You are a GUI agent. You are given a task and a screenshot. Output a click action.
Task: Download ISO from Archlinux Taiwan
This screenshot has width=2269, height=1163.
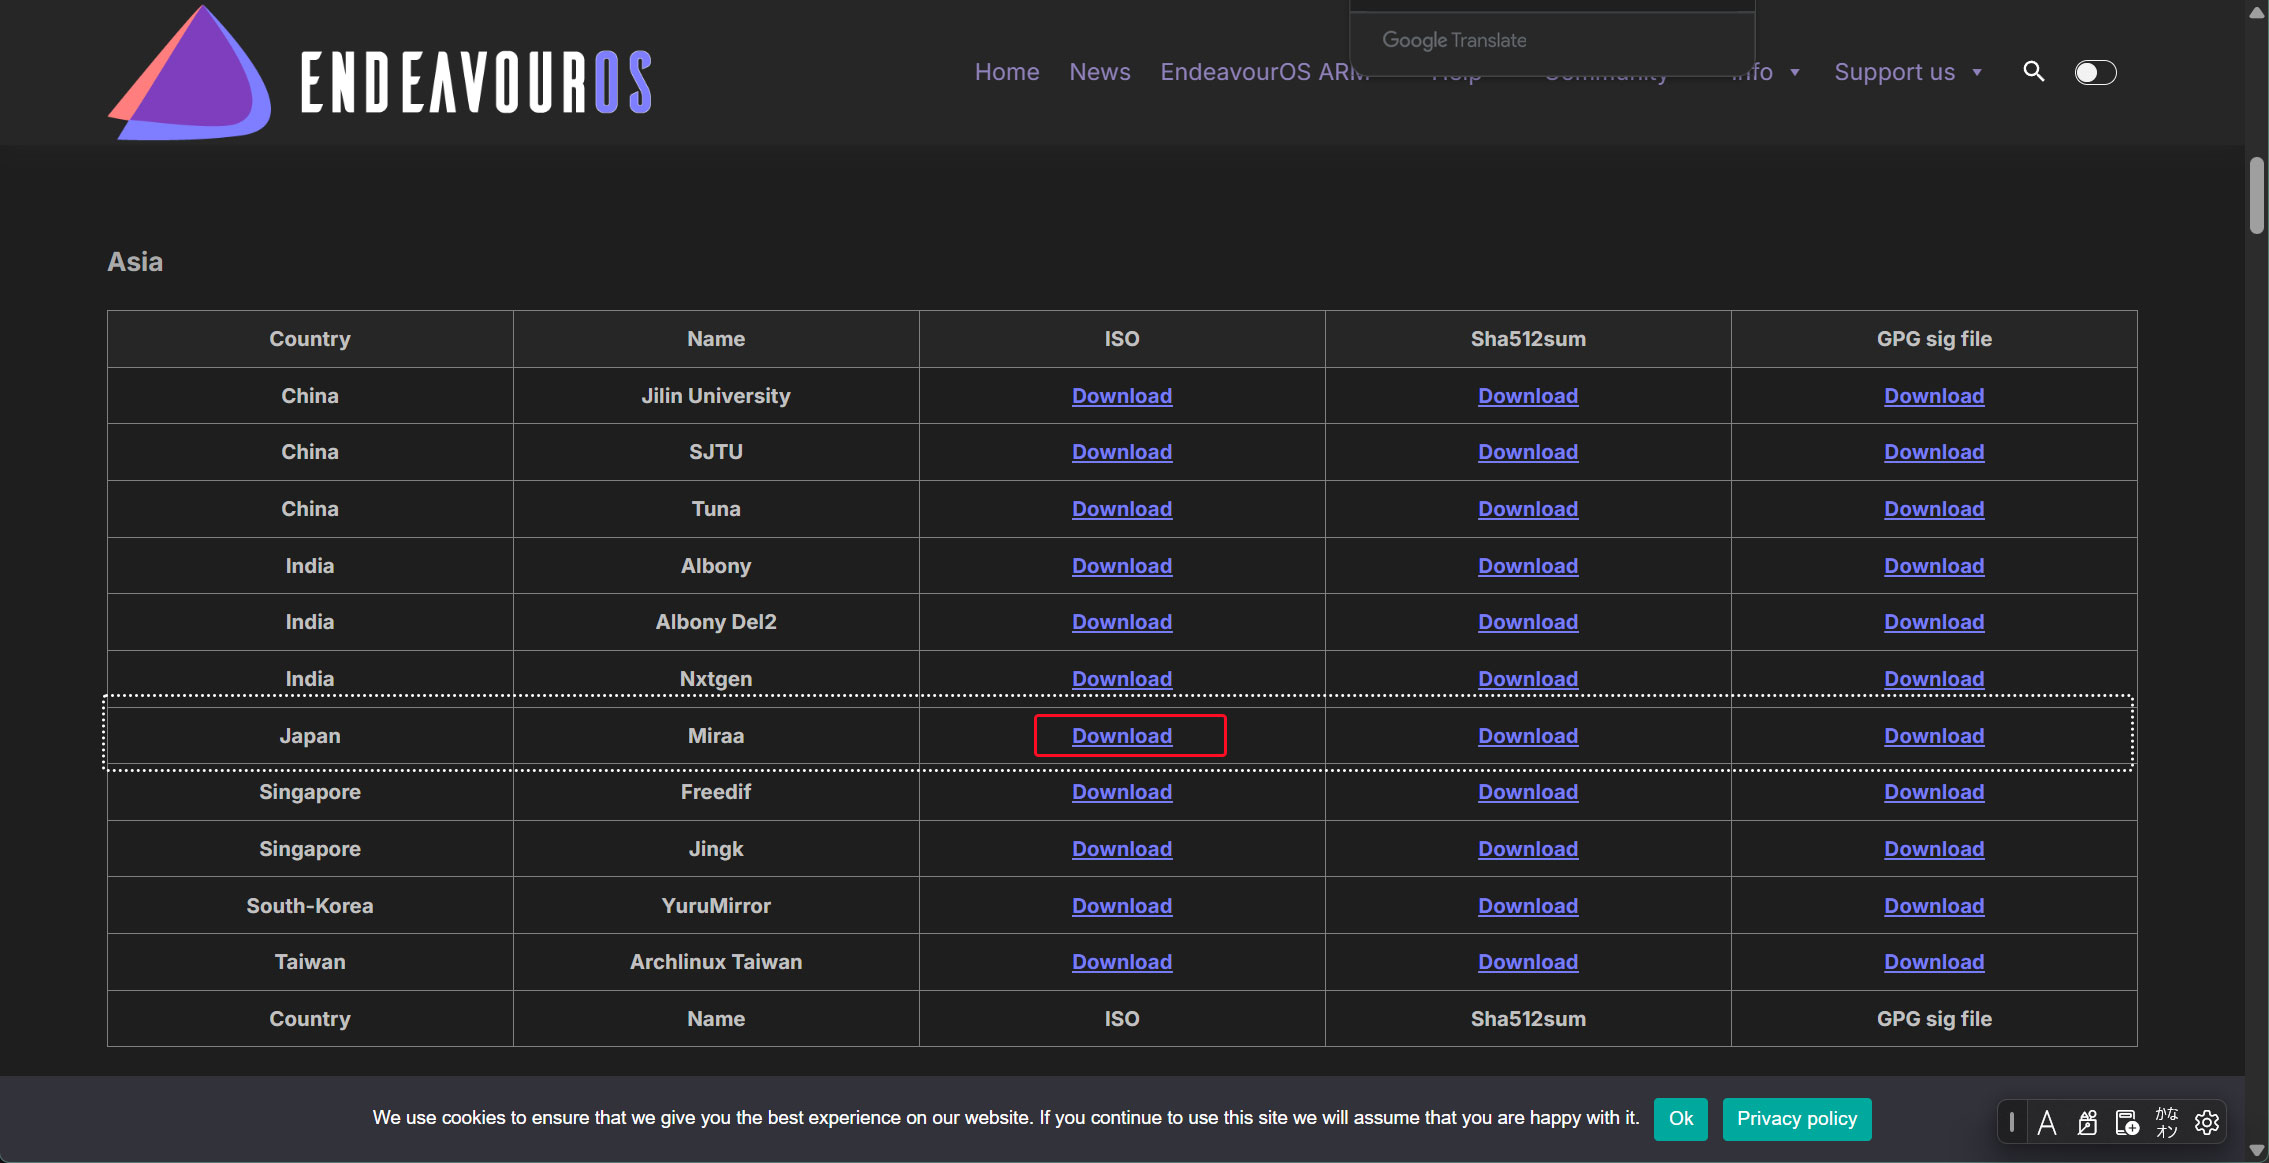pos(1122,962)
